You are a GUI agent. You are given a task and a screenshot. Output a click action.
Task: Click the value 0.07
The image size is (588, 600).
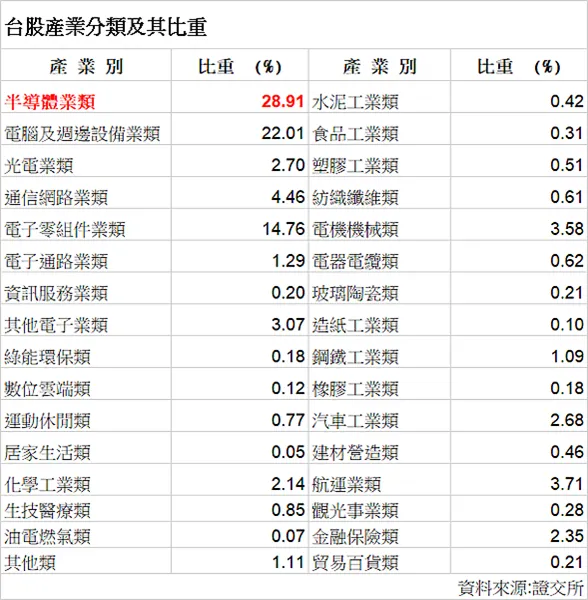[x=288, y=536]
